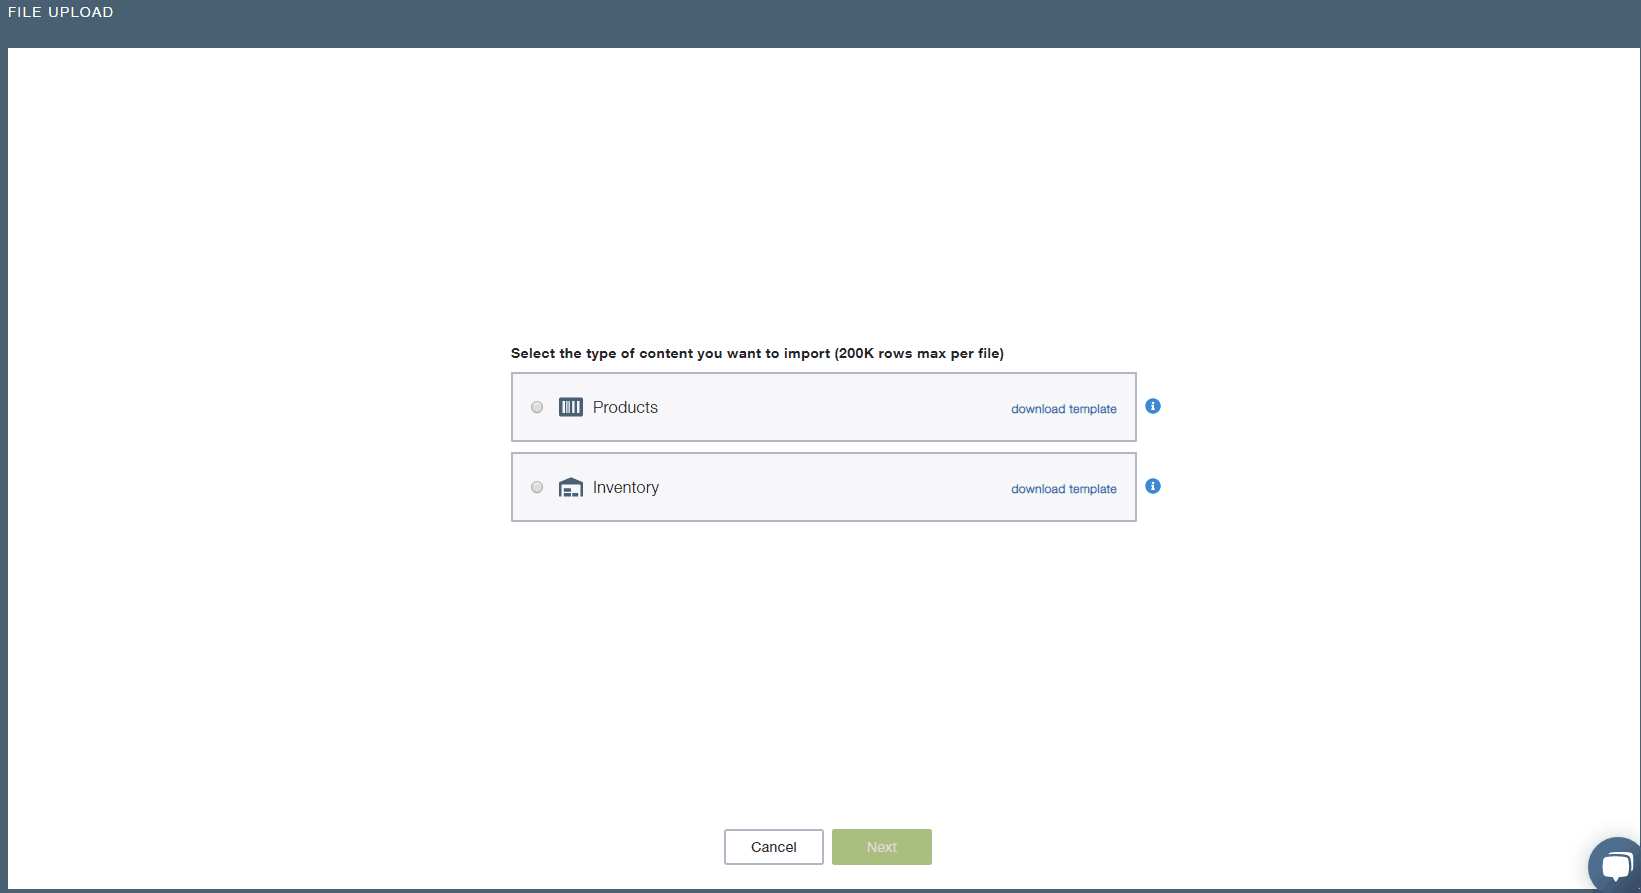Viewport: 1641px width, 893px height.
Task: Download the Inventory template
Action: [1063, 489]
